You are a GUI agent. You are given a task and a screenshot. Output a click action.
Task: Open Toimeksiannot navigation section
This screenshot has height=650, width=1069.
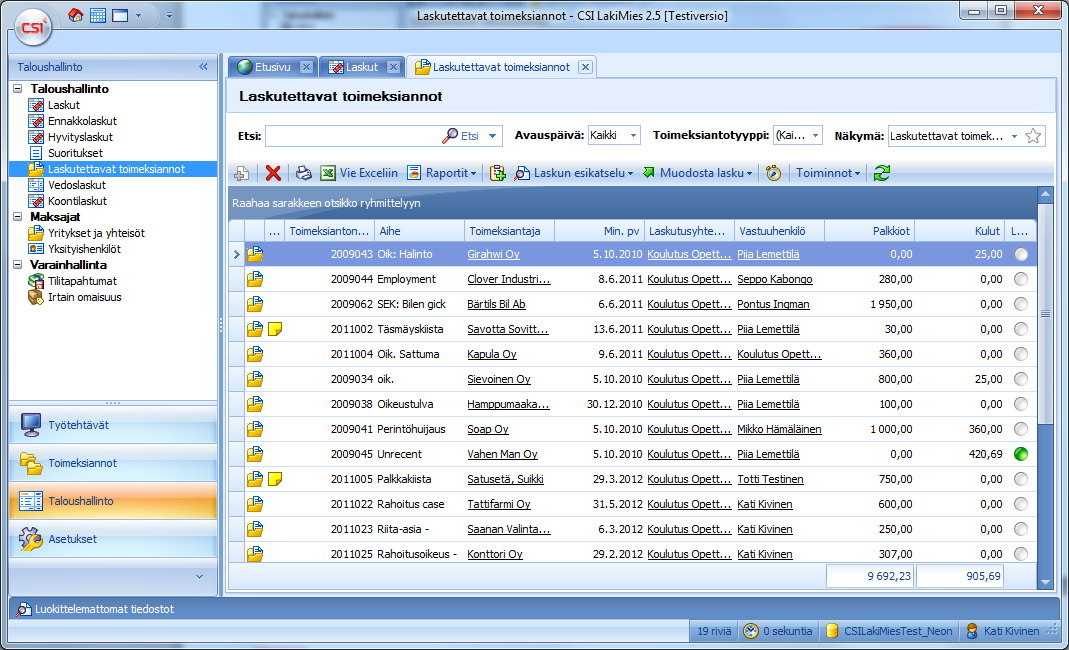[113, 463]
